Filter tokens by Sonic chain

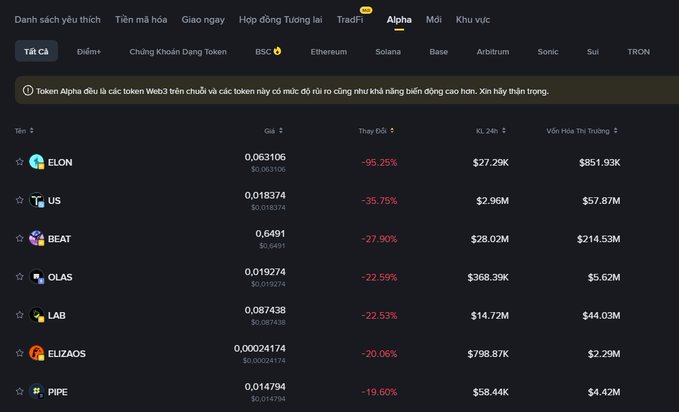click(548, 52)
